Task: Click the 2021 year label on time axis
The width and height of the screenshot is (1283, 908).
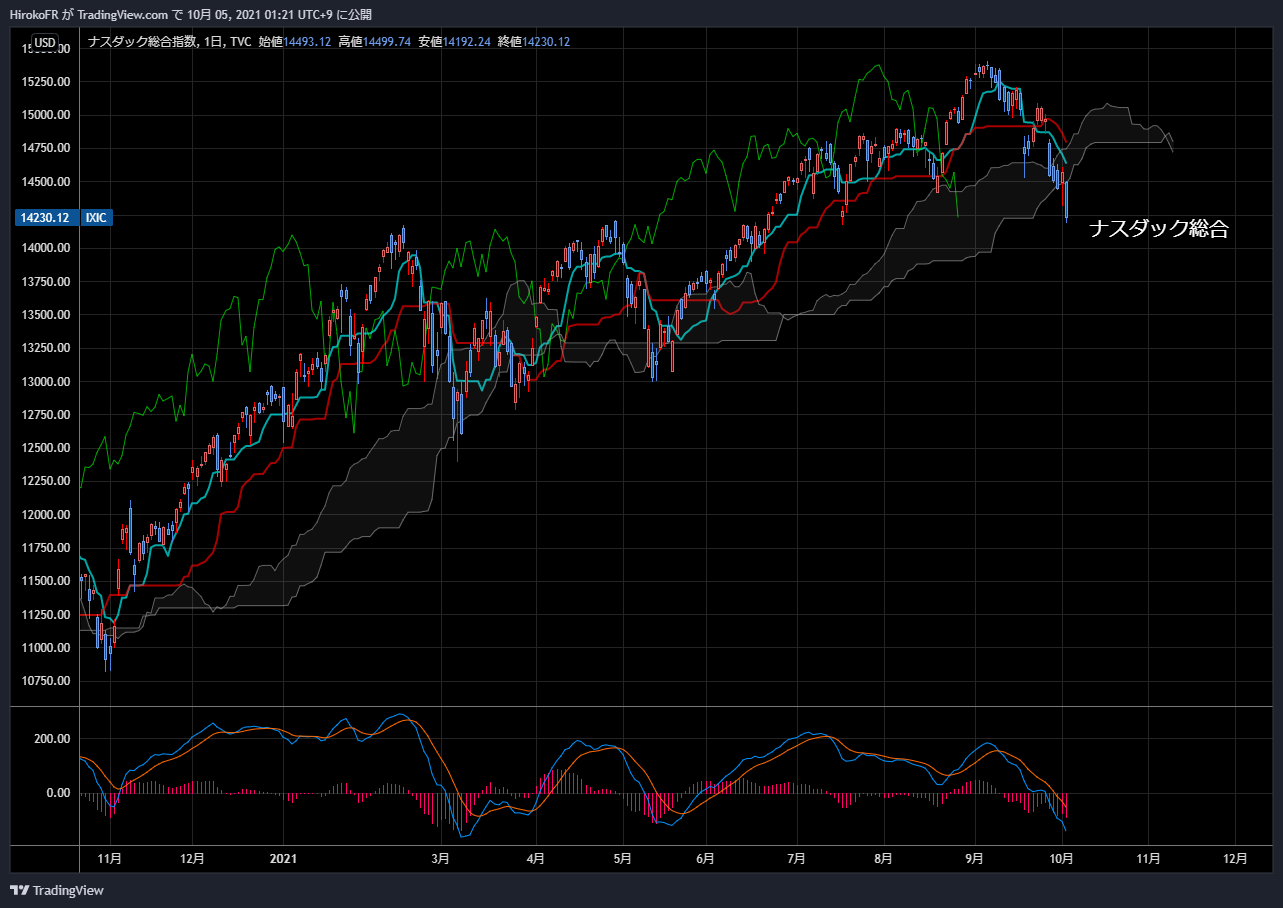Action: 284,858
